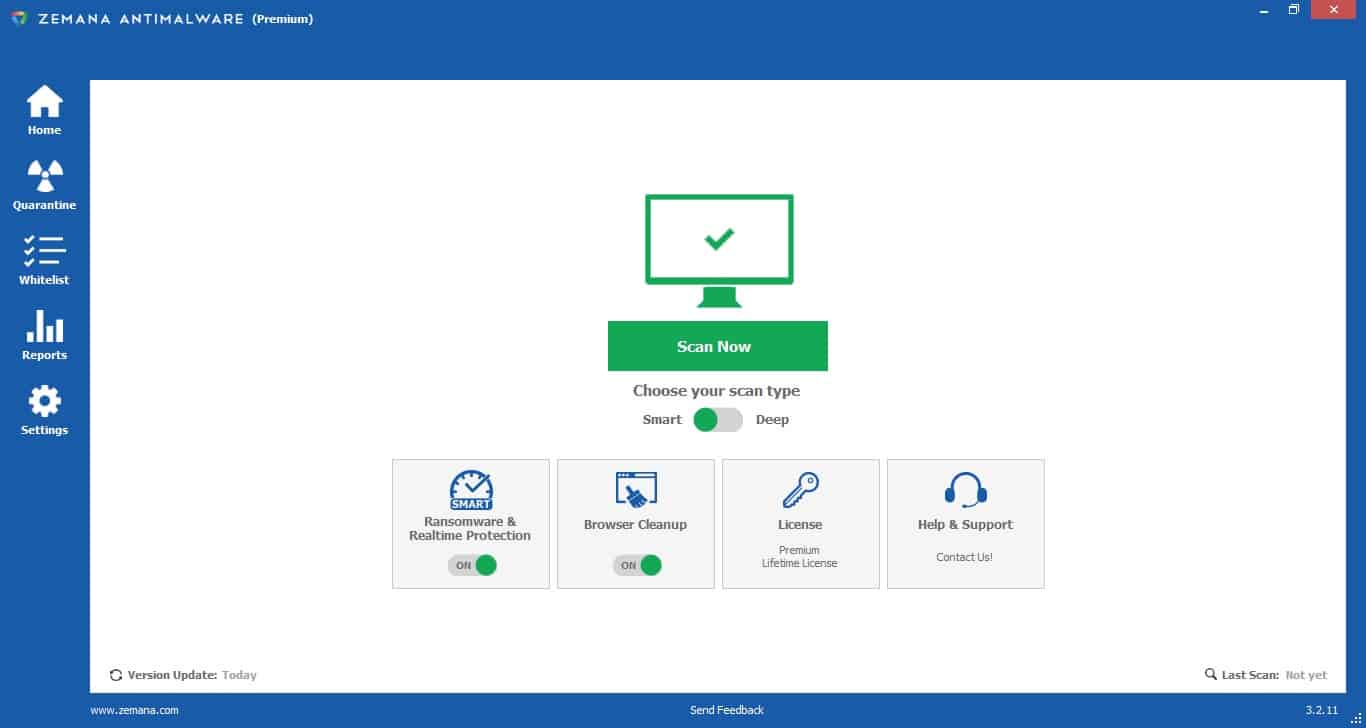
Task: Click the Zemana logo in title bar
Action: click(18, 18)
